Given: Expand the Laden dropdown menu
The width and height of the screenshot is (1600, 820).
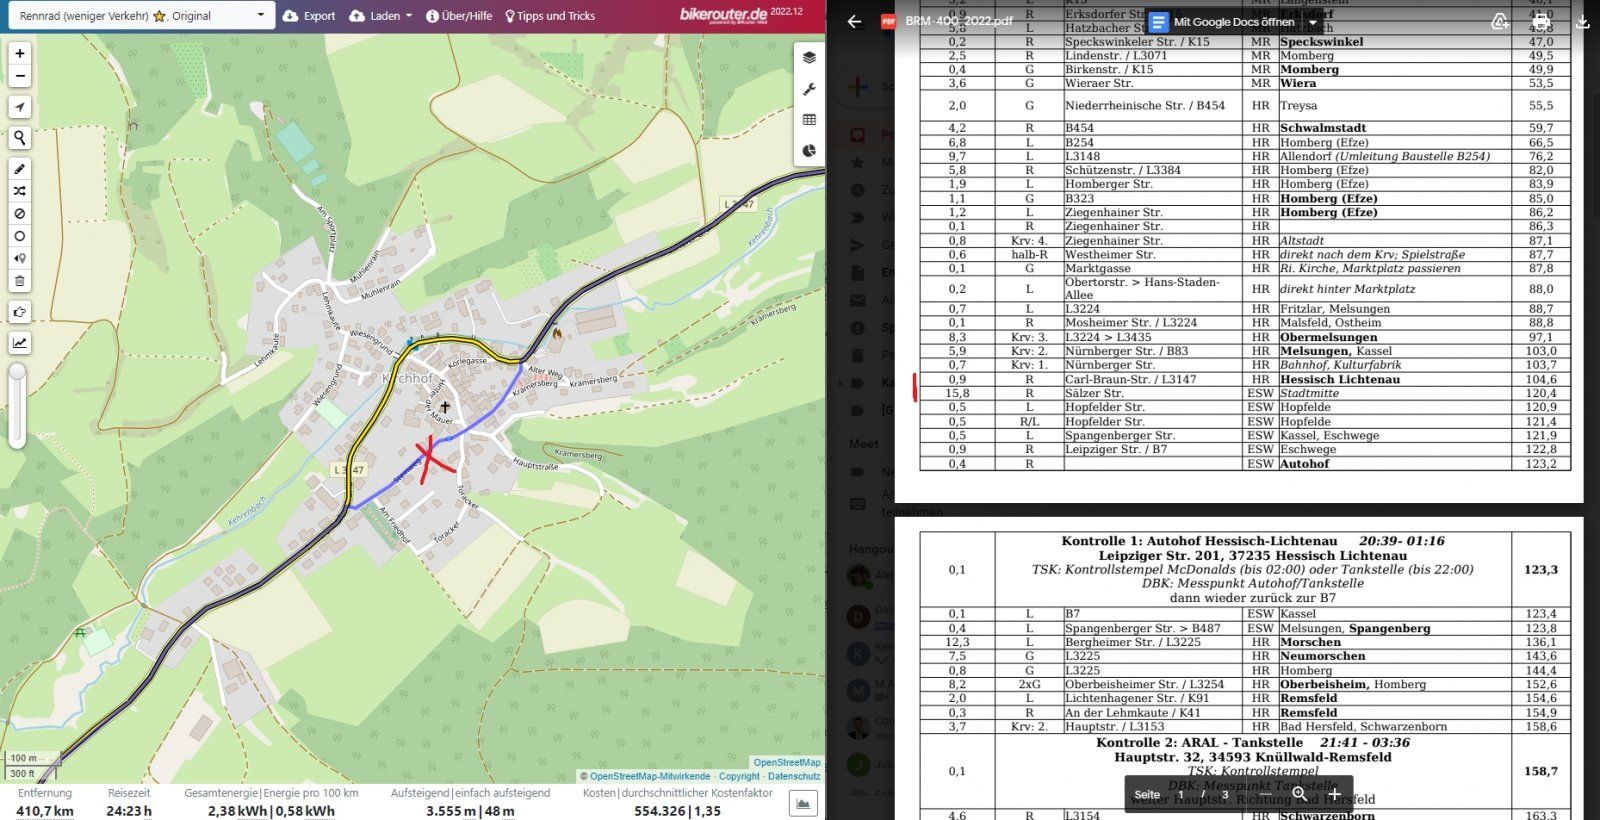Looking at the screenshot, I should pos(381,16).
